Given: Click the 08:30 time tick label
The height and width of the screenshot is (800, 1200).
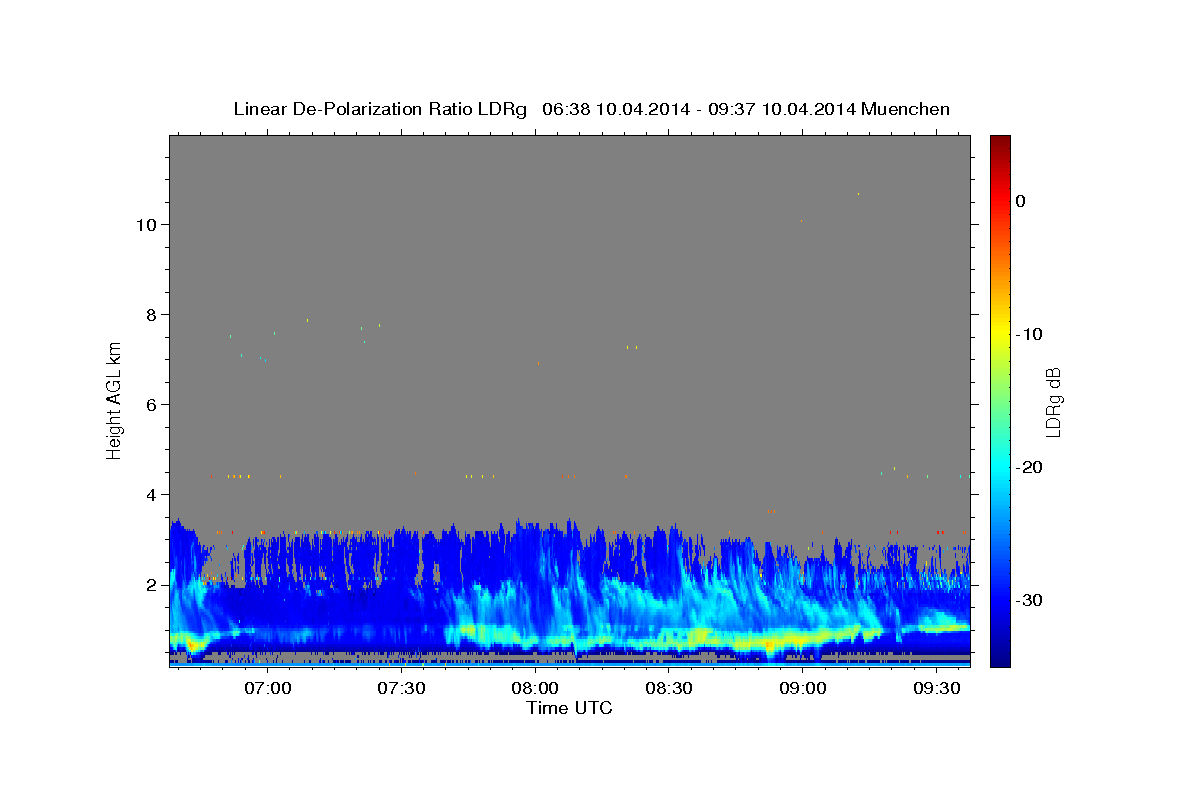Looking at the screenshot, I should click(x=668, y=689).
